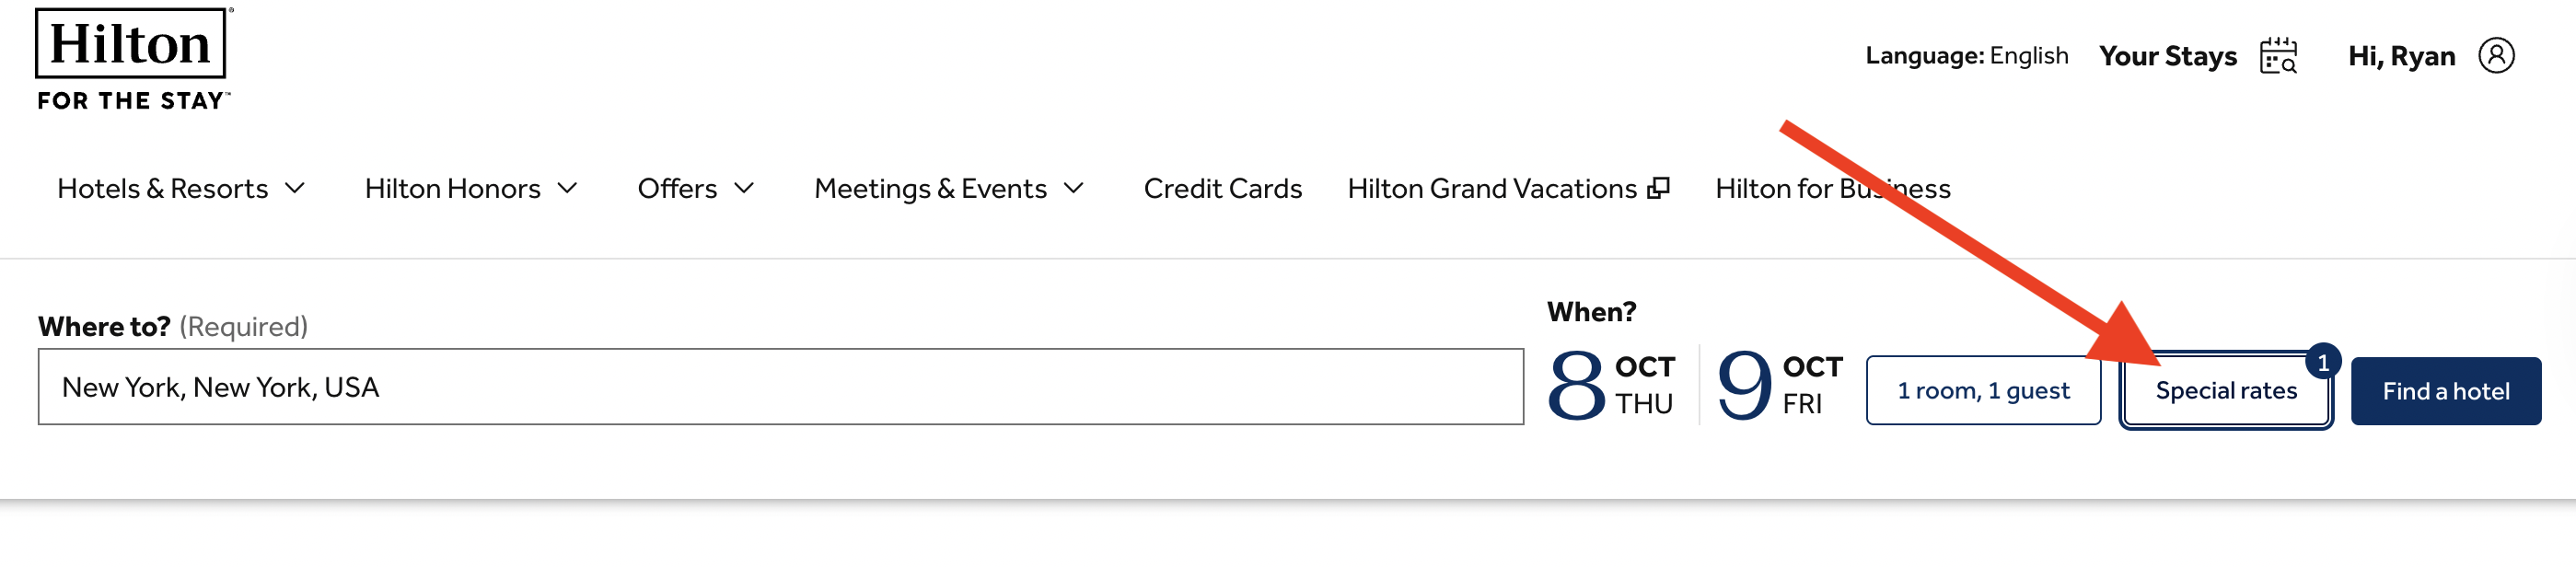Screen dimensions: 2576x567
Task: Open the Credit Cards menu item
Action: click(1222, 188)
